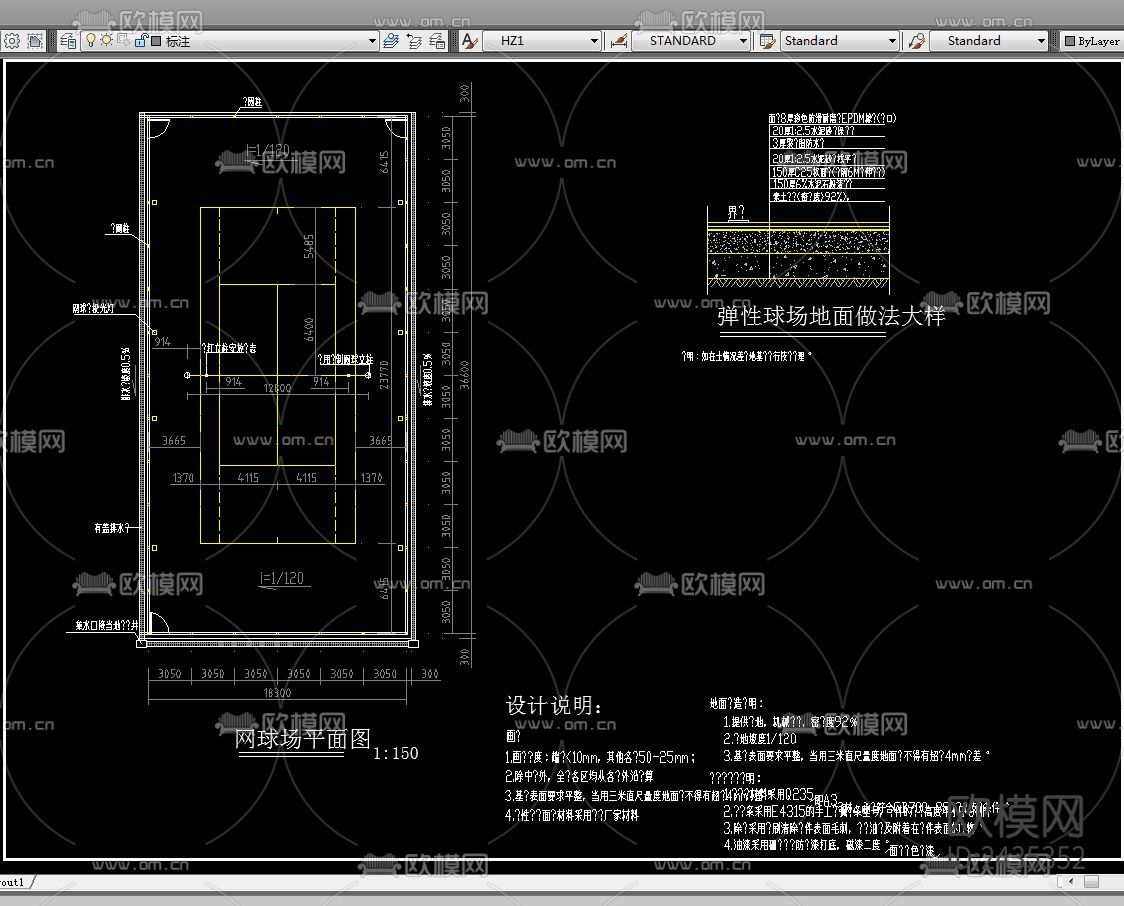Viewport: 1124px width, 906px height.
Task: Click the left 1370 dimension text
Action: [x=183, y=477]
